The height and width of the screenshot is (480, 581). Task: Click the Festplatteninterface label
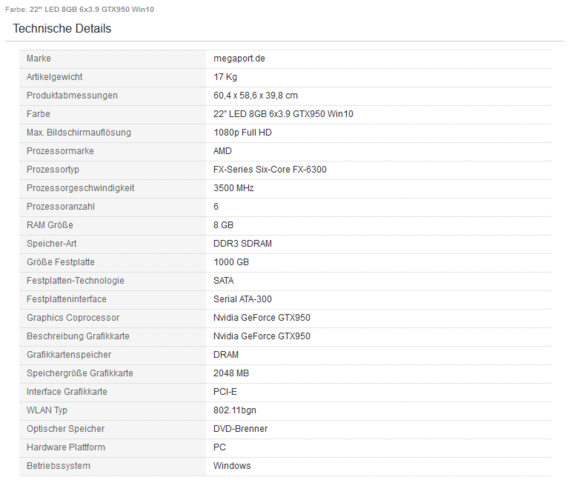(x=66, y=299)
